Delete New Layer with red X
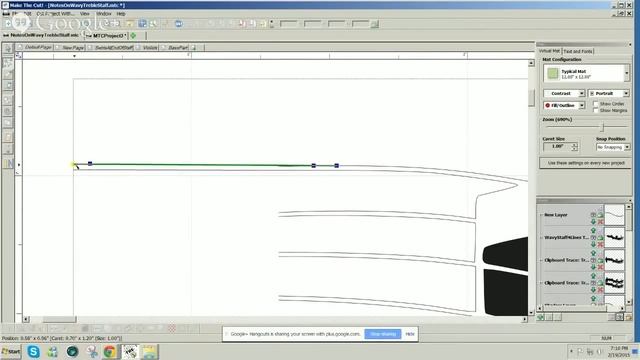This screenshot has width=640, height=360. [x=600, y=222]
